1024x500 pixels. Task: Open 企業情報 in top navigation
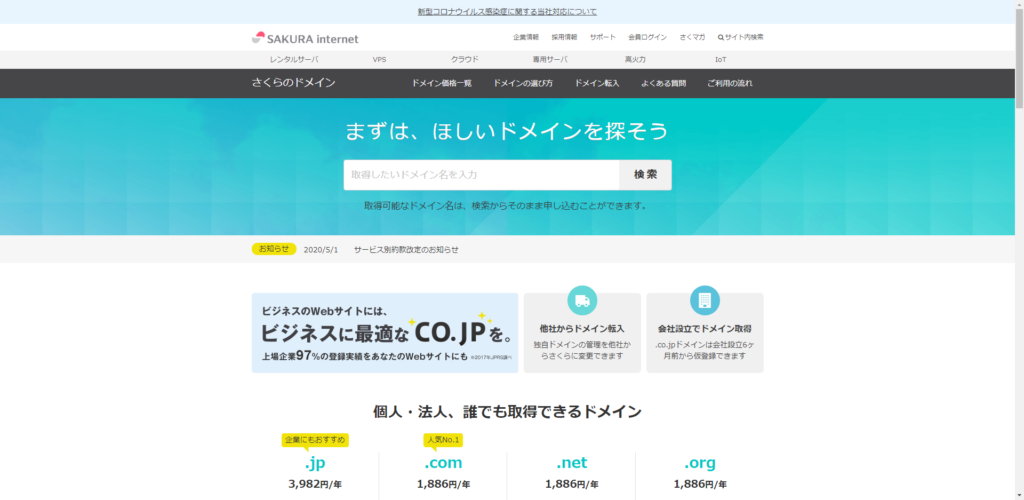(x=526, y=37)
